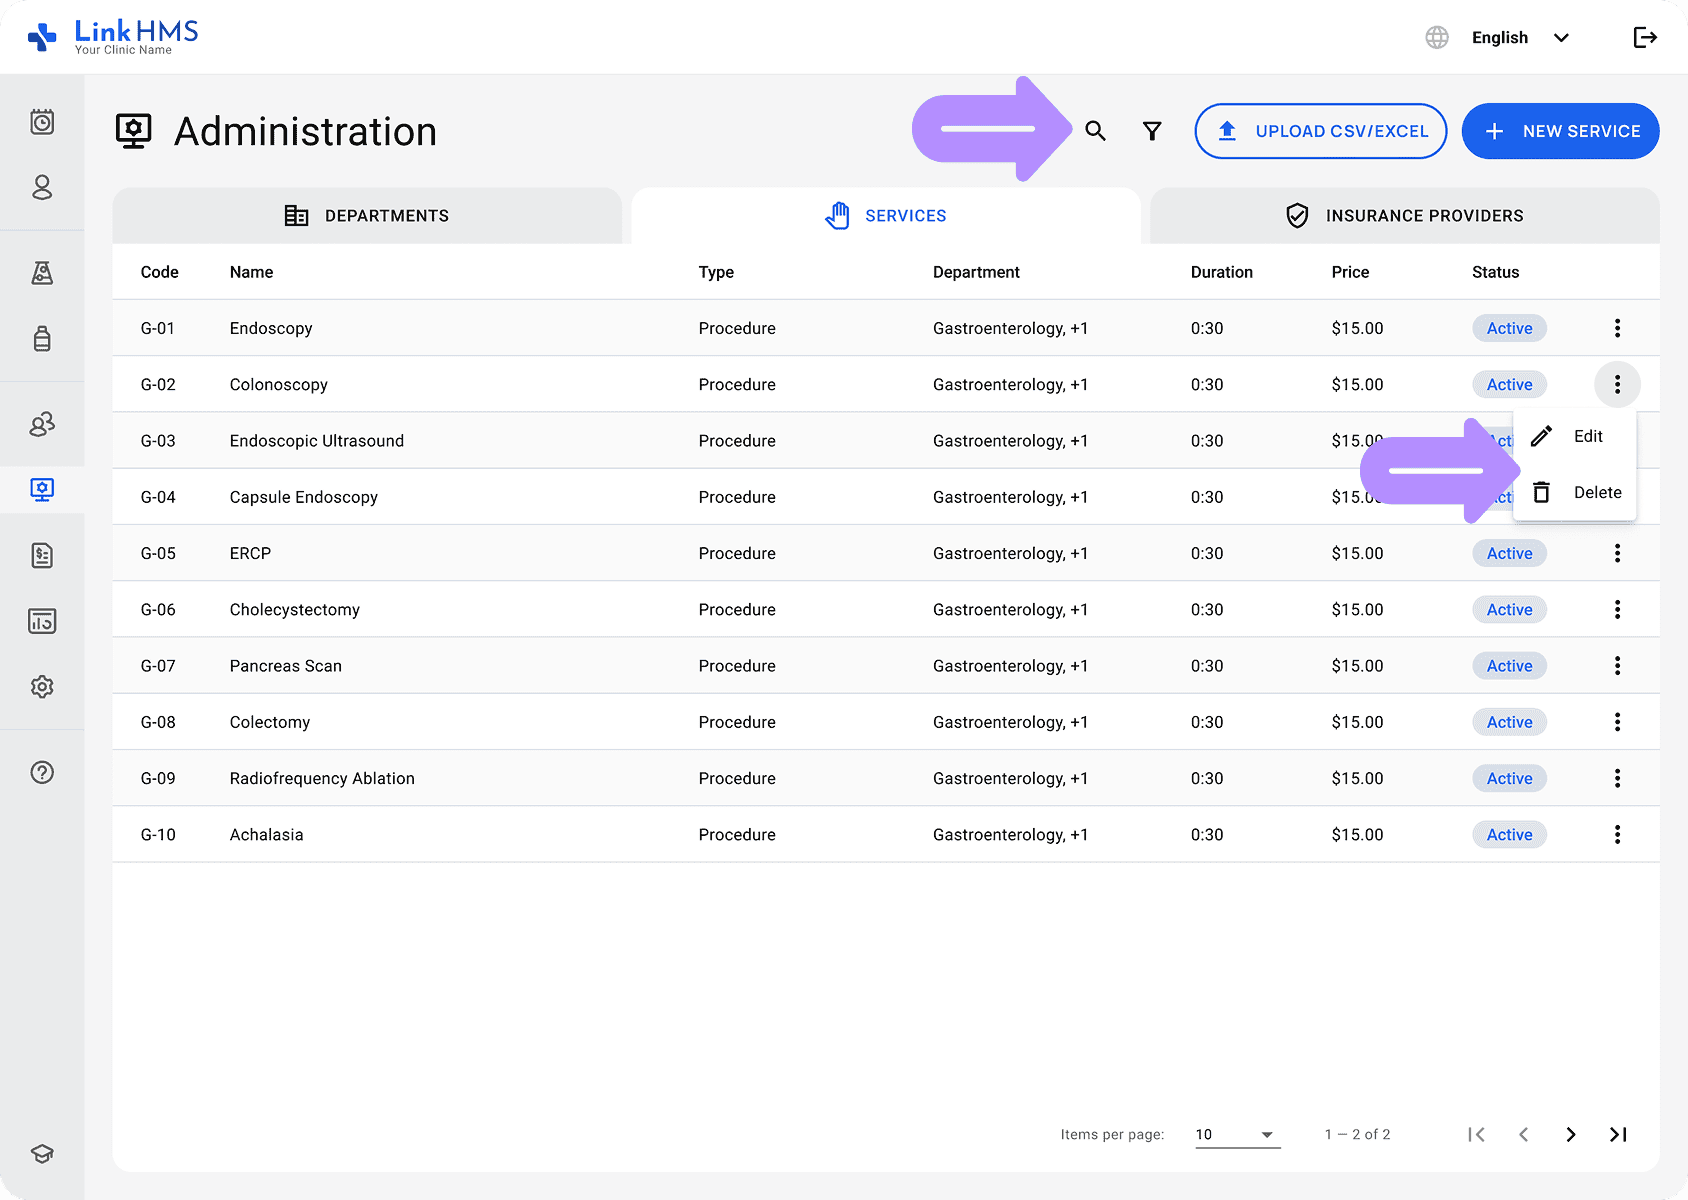
Task: Open the filter icon next to search
Action: pos(1151,131)
